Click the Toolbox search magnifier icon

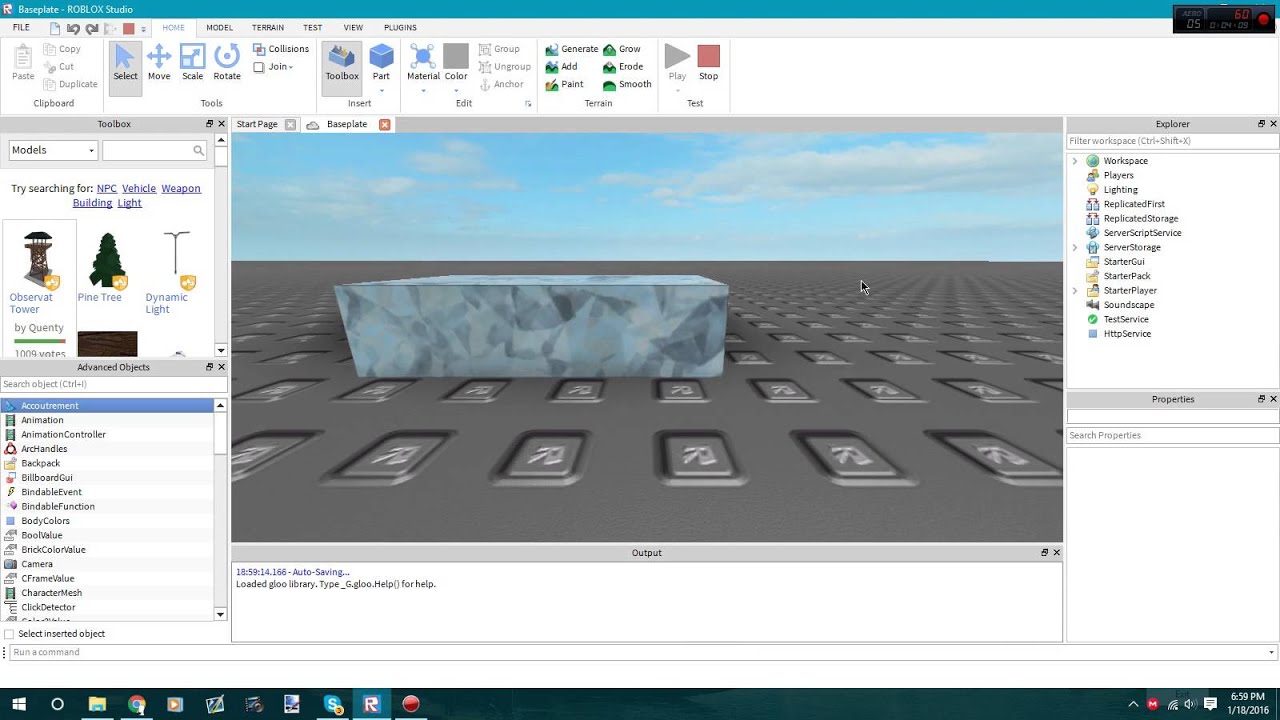[198, 150]
